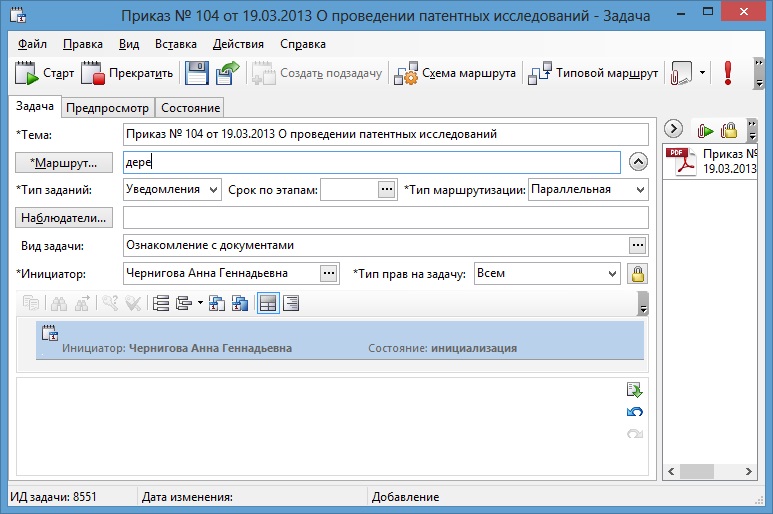Click the yellow padlock beside Тип прав
The height and width of the screenshot is (514, 773).
pyautogui.click(x=637, y=274)
